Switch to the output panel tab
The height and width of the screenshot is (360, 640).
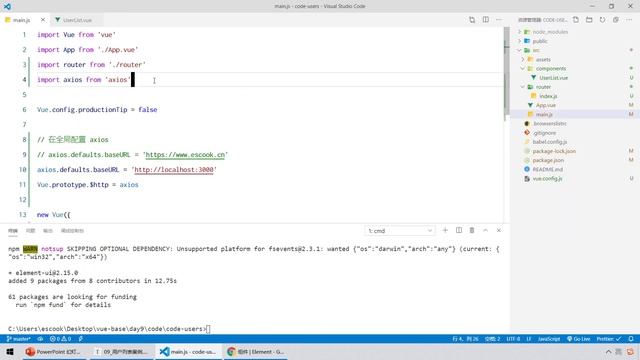click(48, 231)
